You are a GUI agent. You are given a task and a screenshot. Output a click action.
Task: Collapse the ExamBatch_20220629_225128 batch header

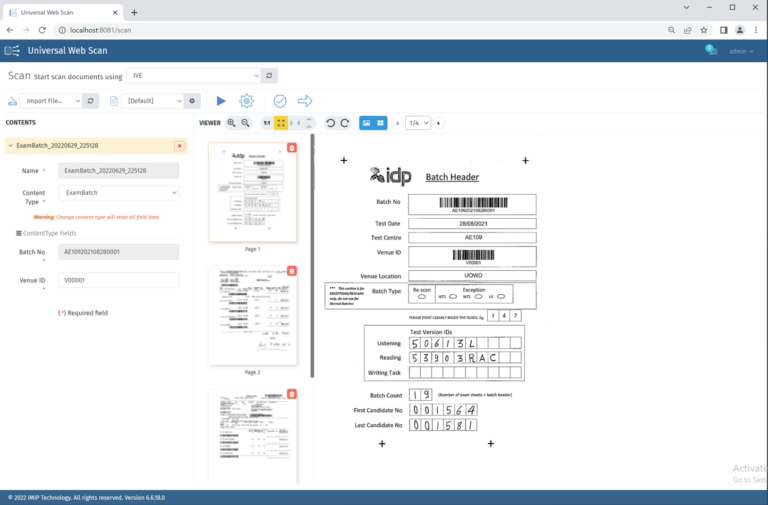pyautogui.click(x=11, y=145)
